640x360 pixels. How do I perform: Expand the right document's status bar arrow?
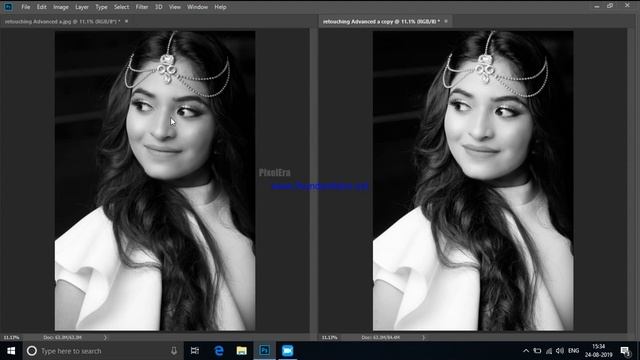click(x=424, y=338)
